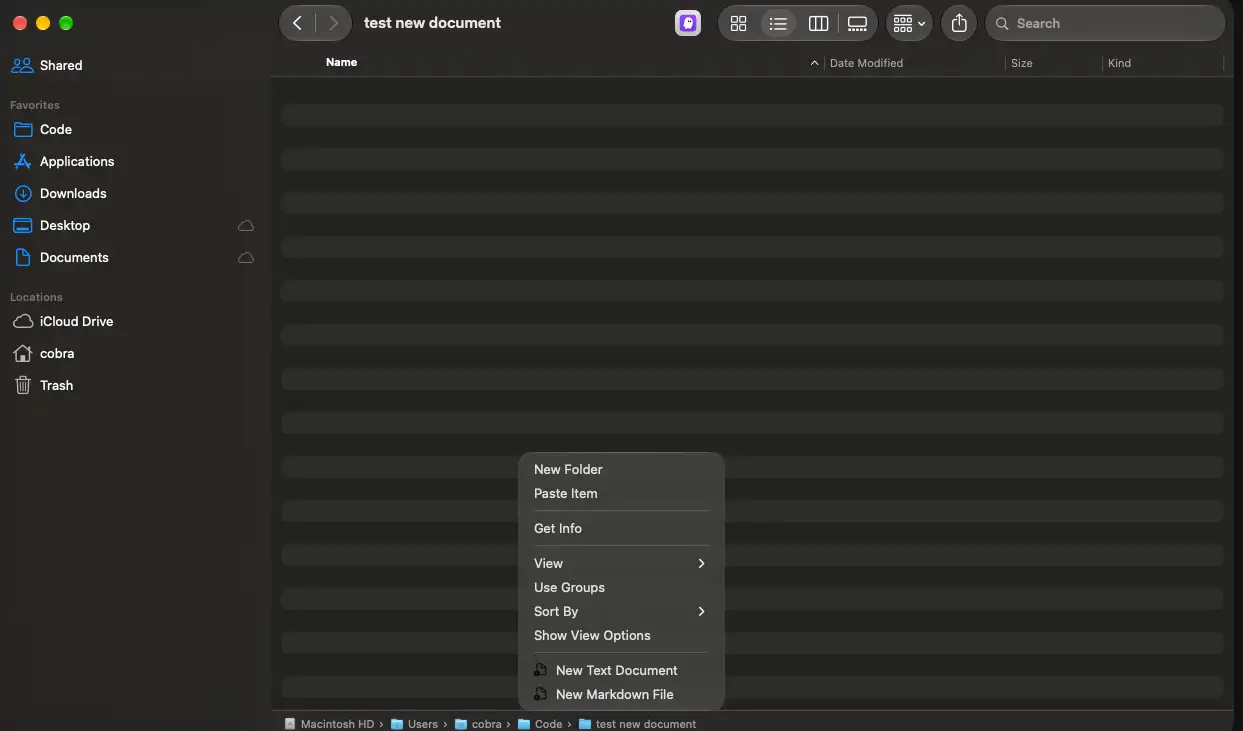Toggle the sort direction arrow in Name column
1243x731 pixels.
click(x=814, y=63)
